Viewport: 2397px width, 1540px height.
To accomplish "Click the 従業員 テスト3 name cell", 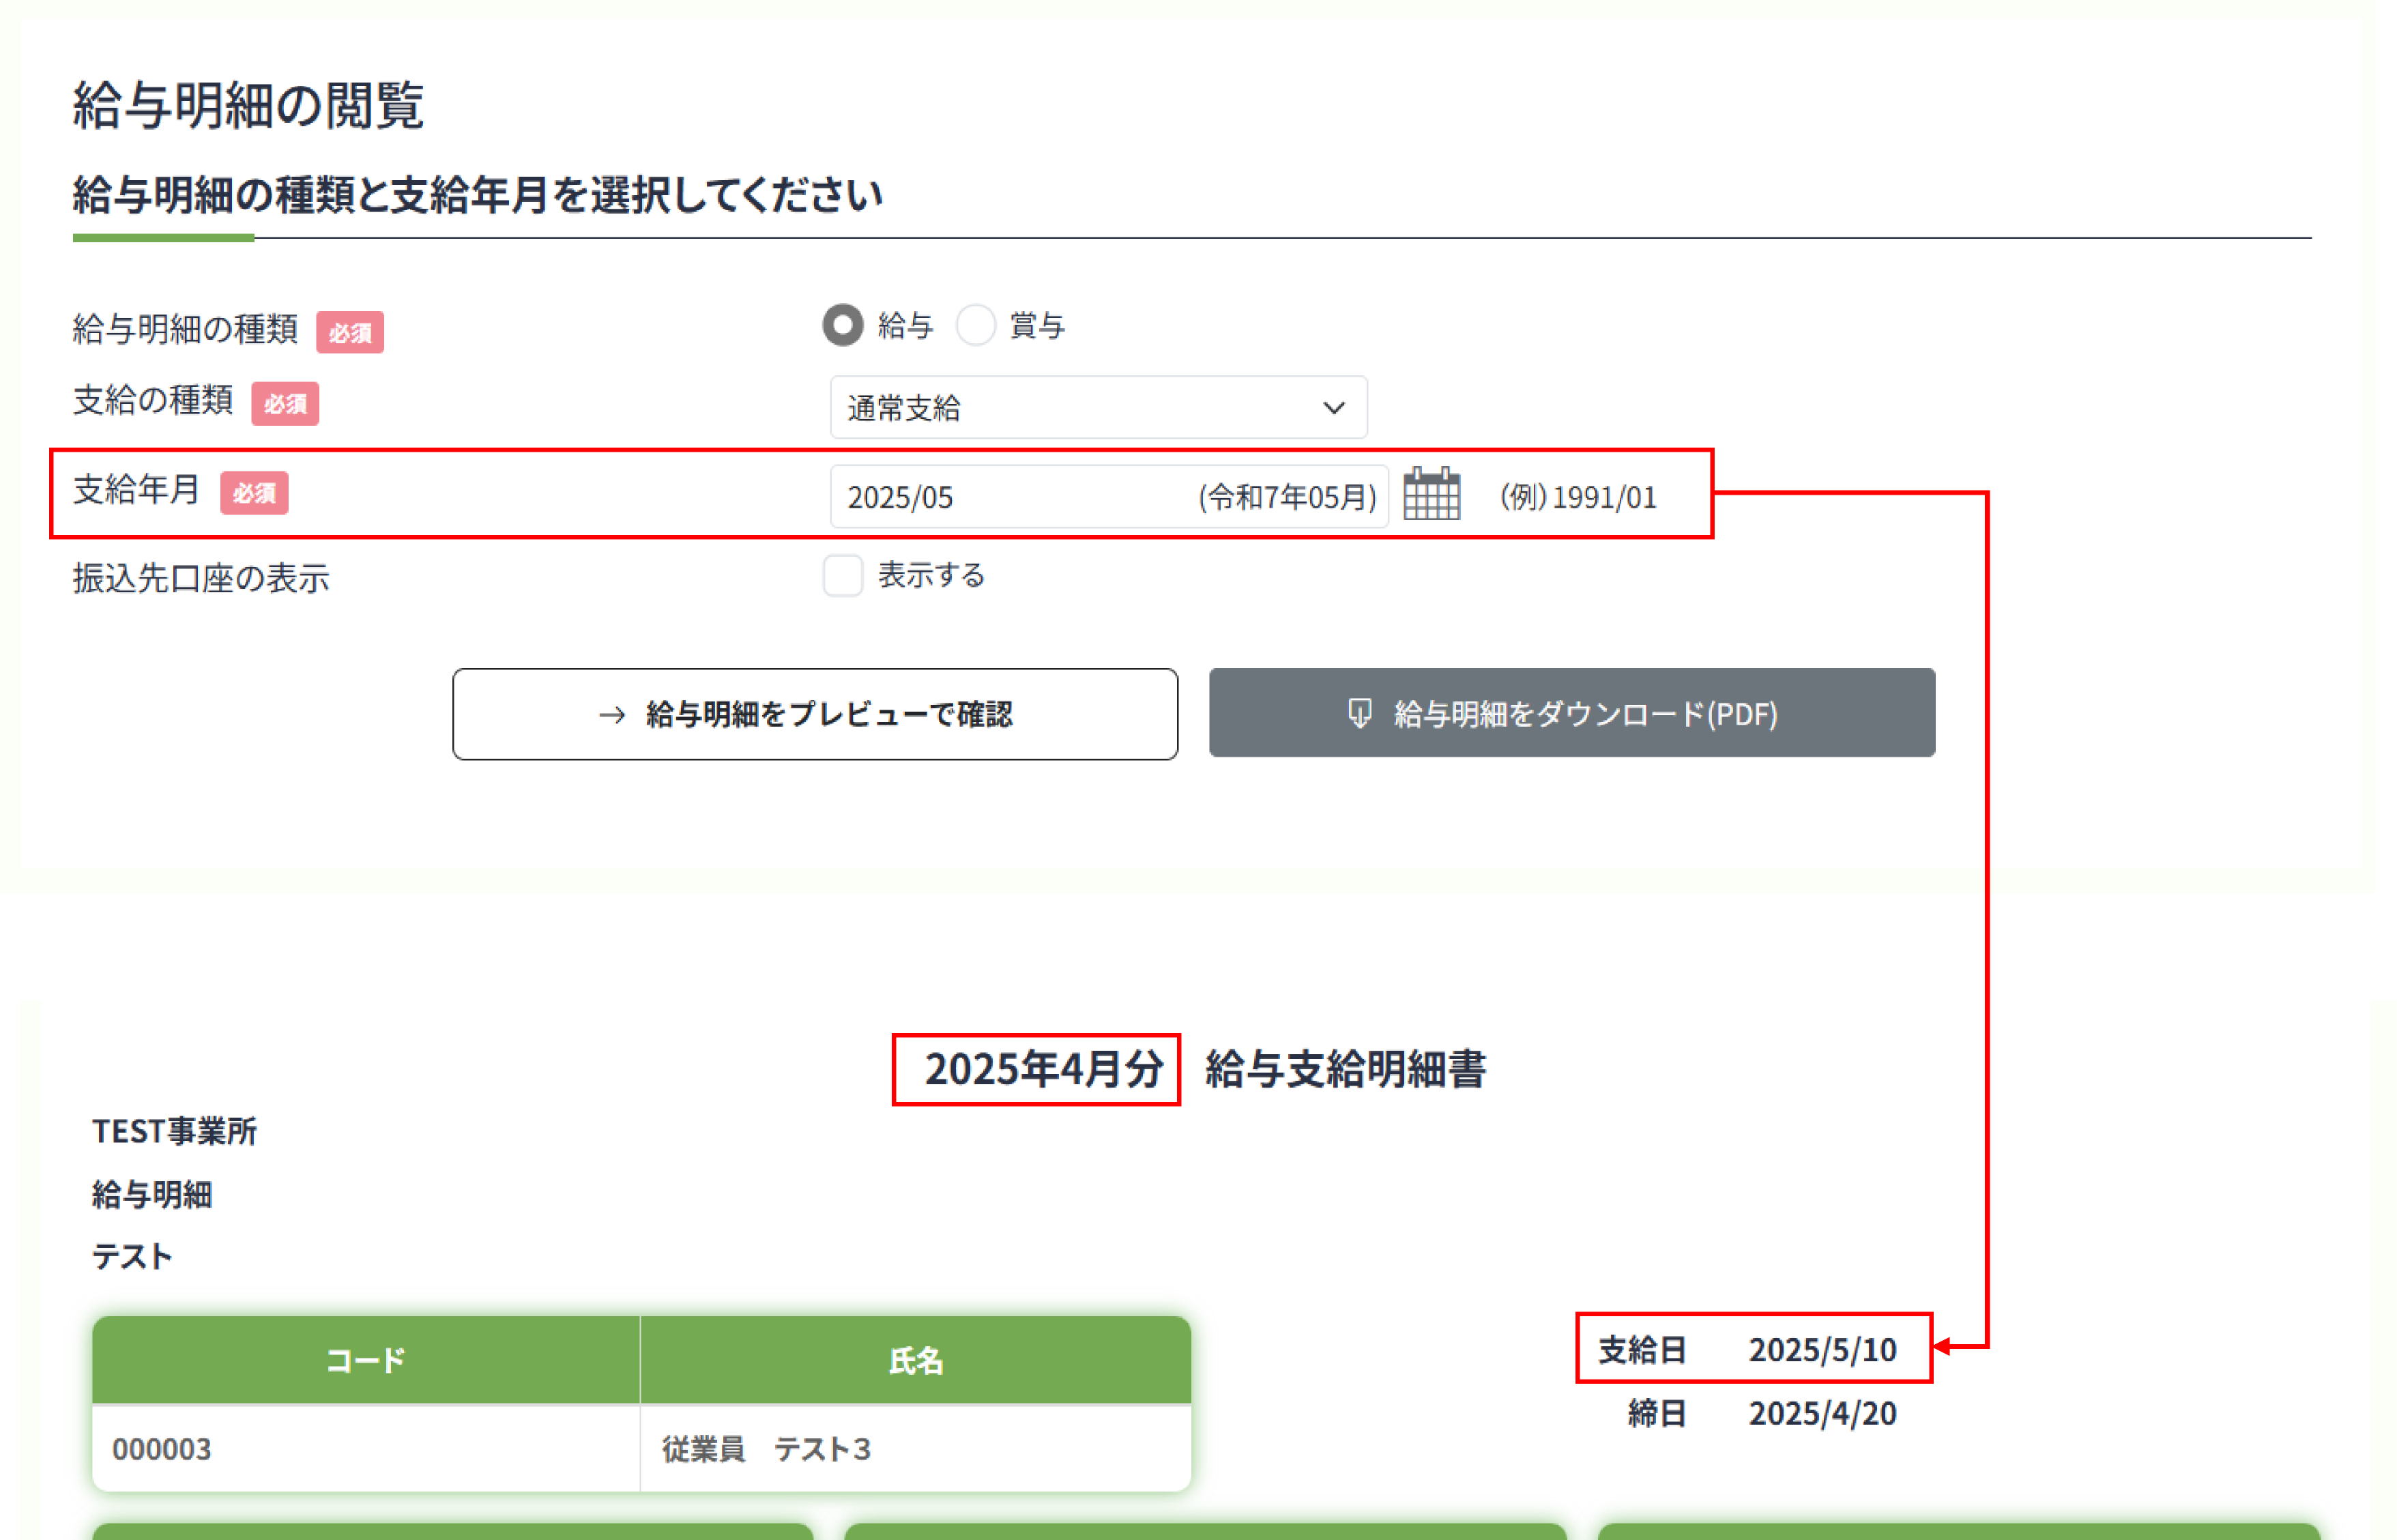I will point(766,1449).
